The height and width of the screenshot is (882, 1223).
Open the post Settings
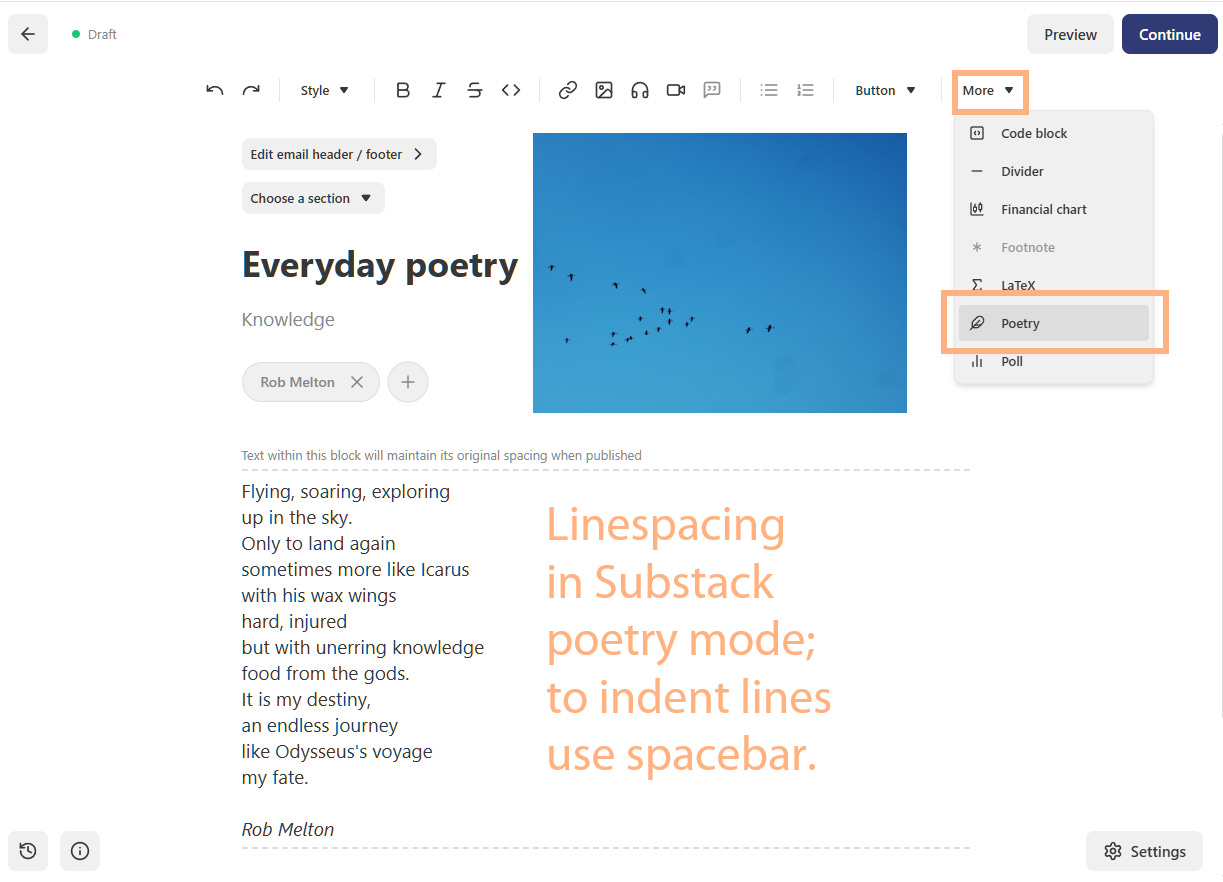pos(1143,851)
